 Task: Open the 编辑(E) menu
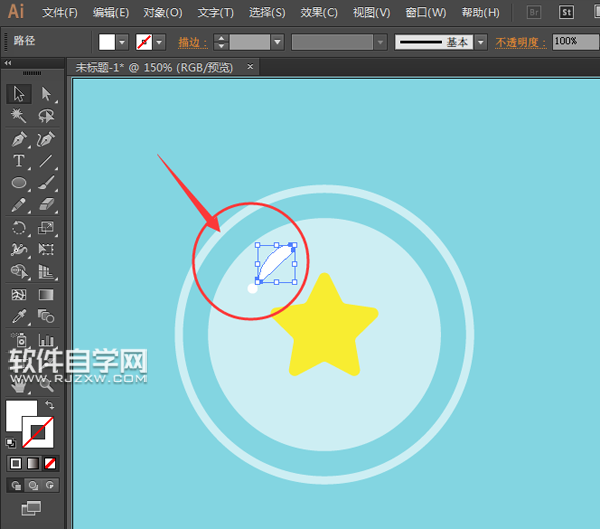(111, 13)
